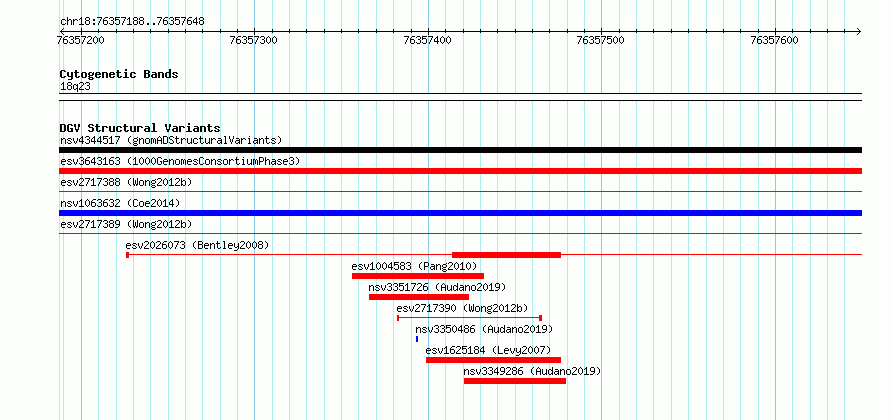890x420 pixels.
Task: Click the red esv1004583 variant bar
Action: click(418, 276)
